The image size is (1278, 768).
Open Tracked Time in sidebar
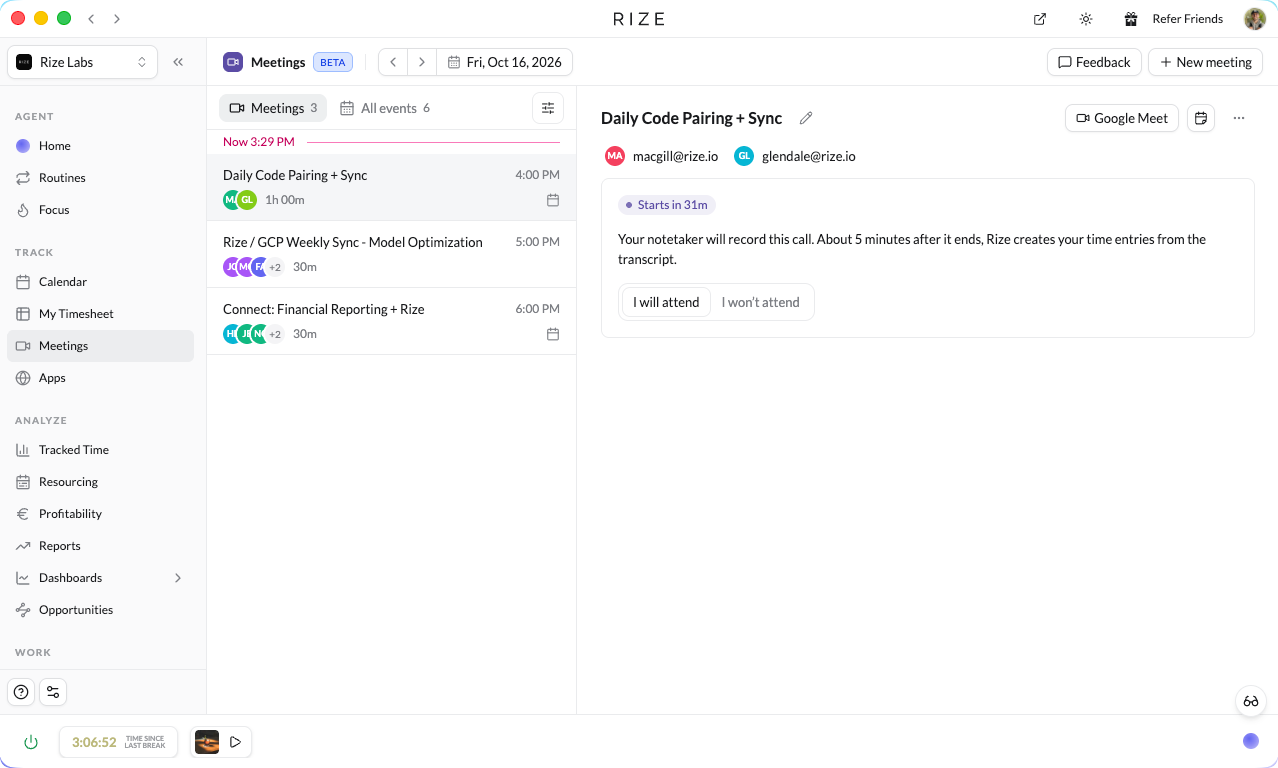point(100,450)
